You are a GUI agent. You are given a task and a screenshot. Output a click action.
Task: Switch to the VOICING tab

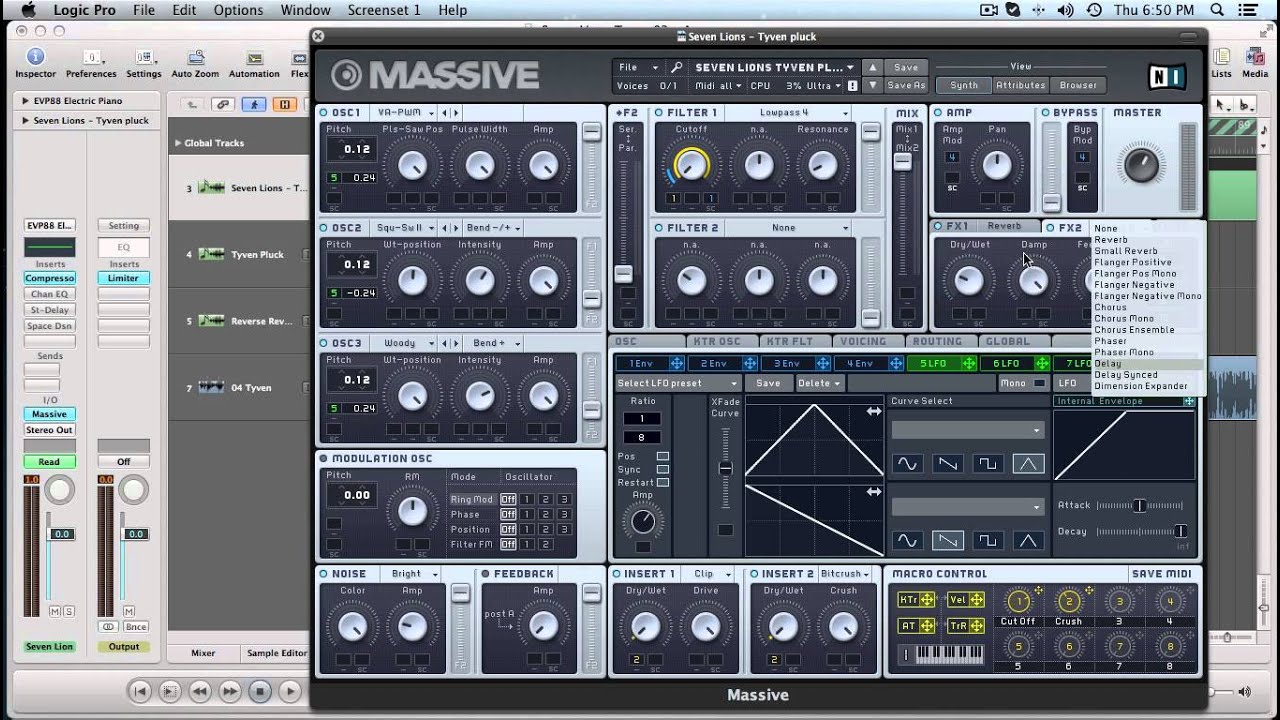point(864,342)
